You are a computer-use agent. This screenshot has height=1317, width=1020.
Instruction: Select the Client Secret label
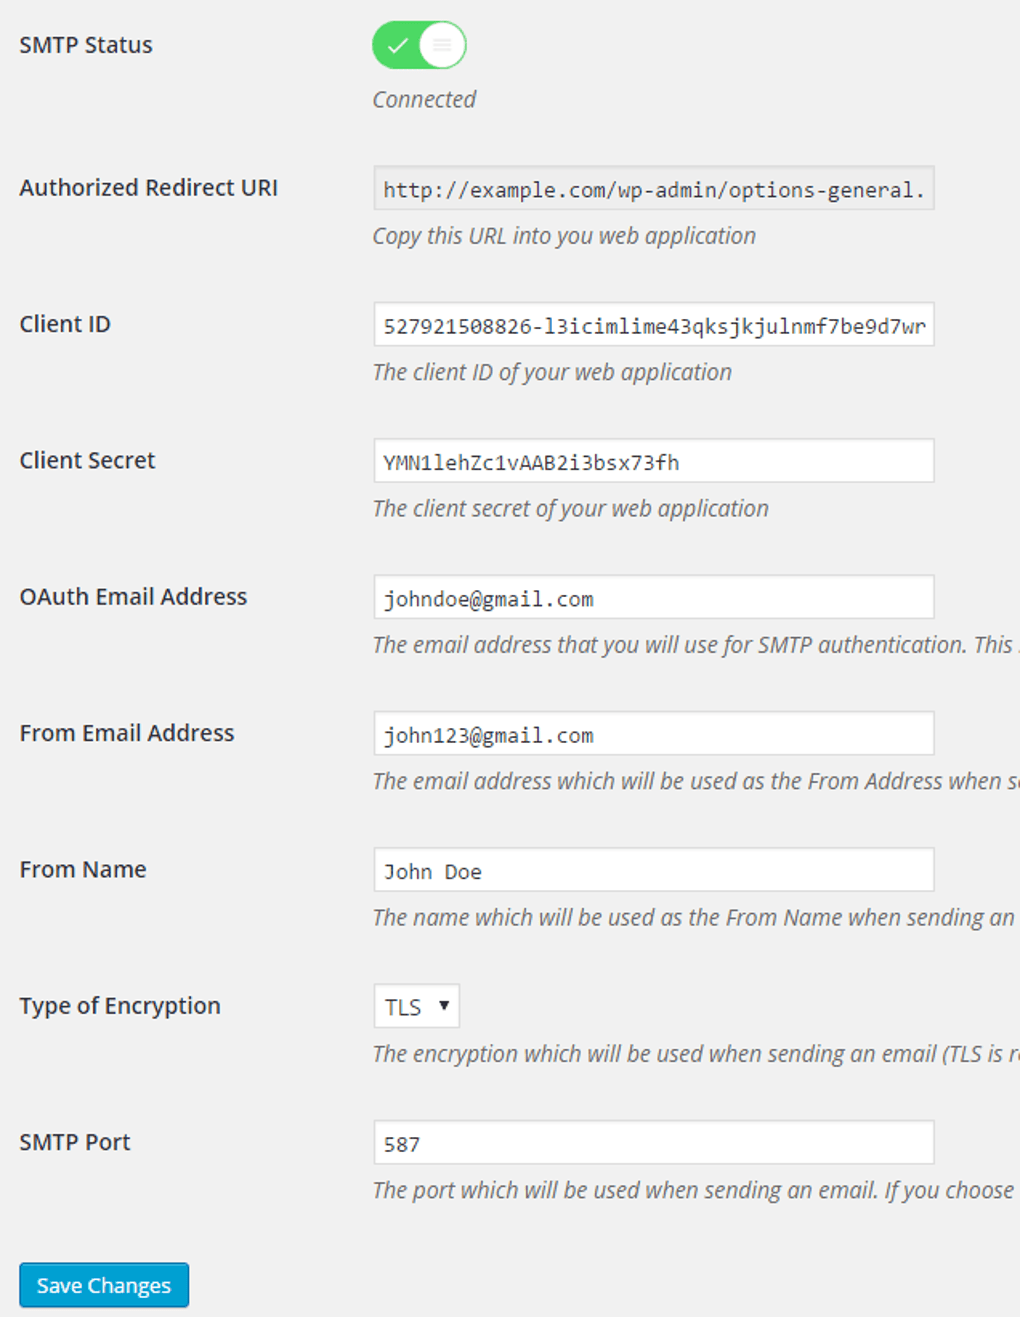[87, 460]
